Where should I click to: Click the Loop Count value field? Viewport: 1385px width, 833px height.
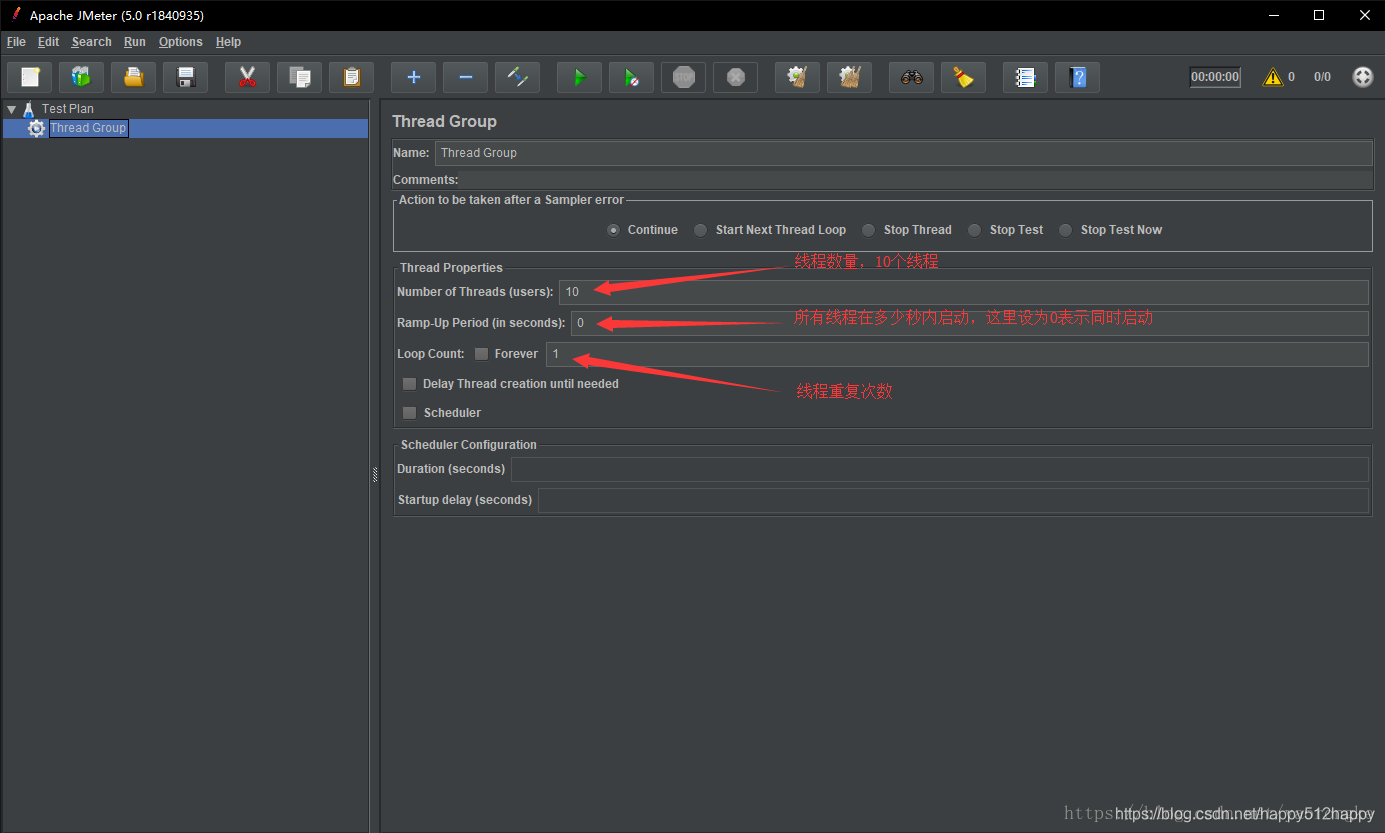click(x=957, y=354)
